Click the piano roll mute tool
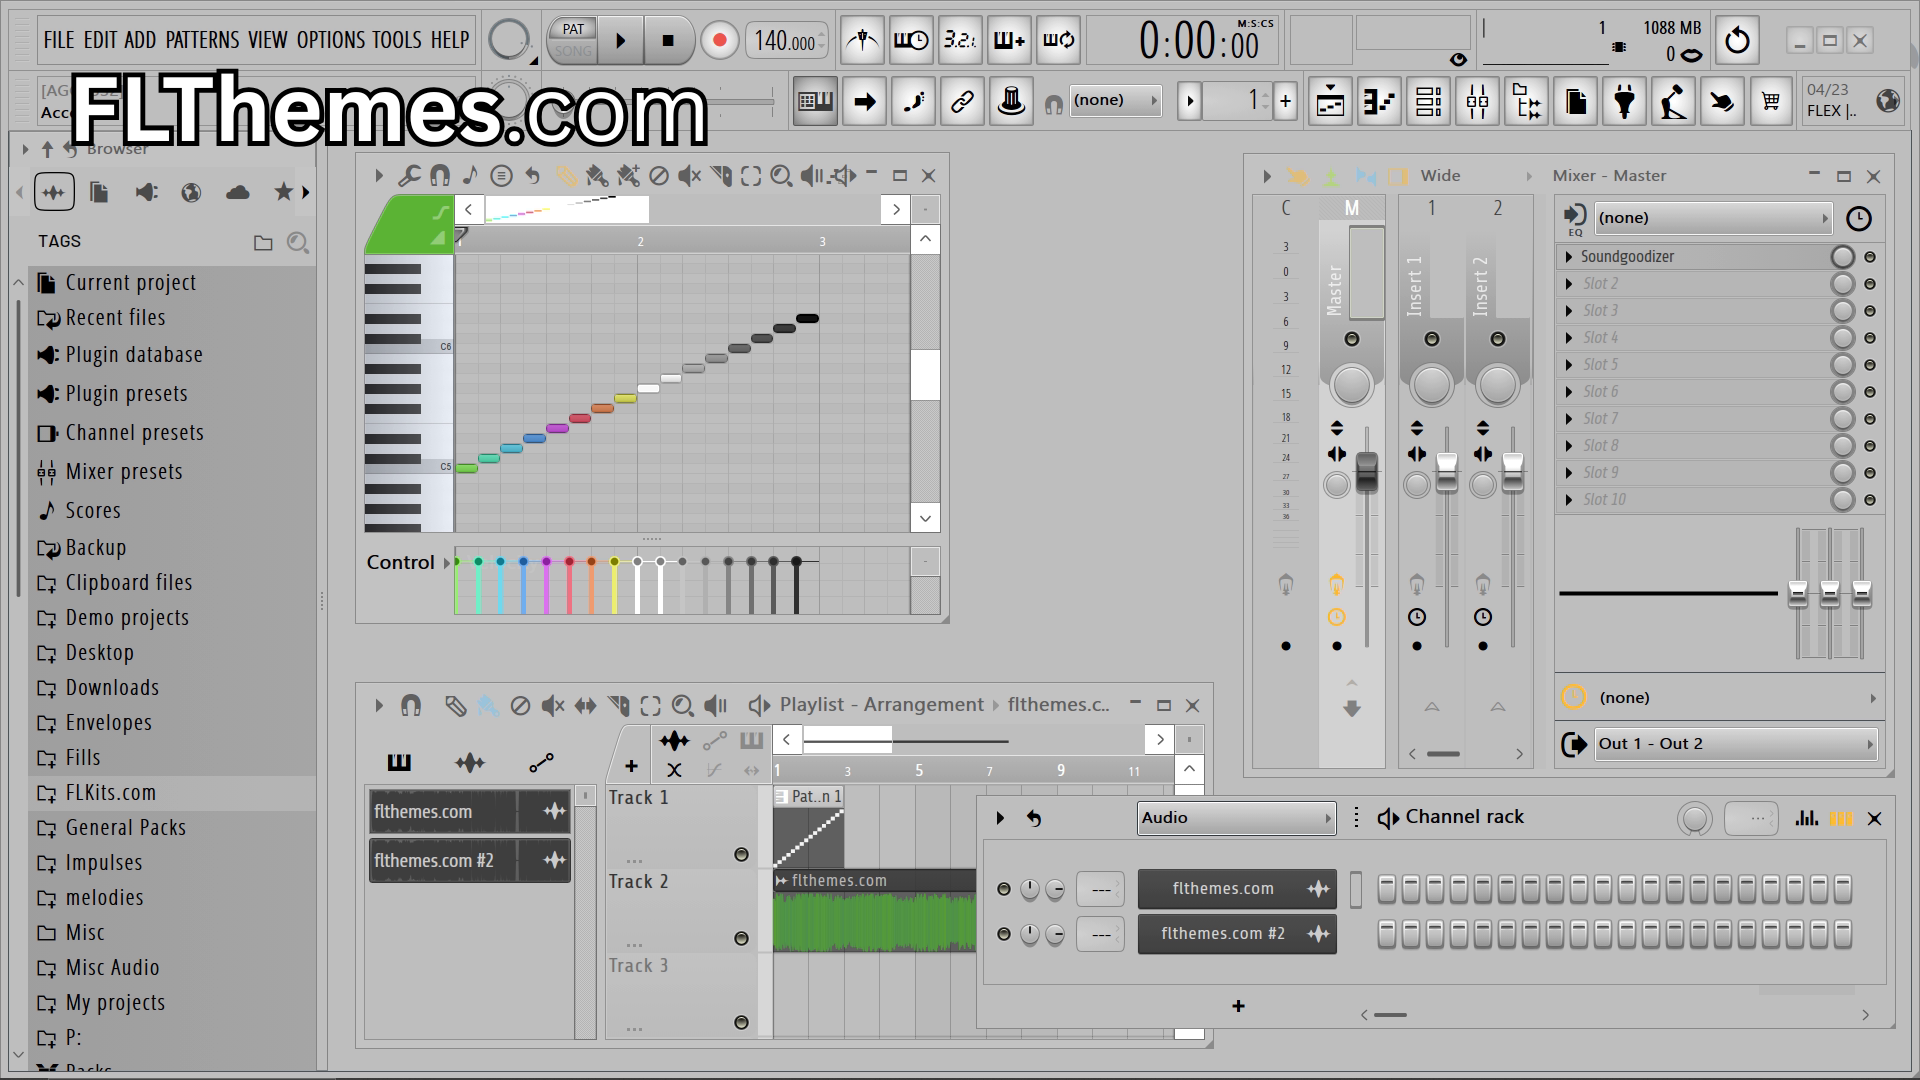The height and width of the screenshot is (1080, 1920). (689, 176)
